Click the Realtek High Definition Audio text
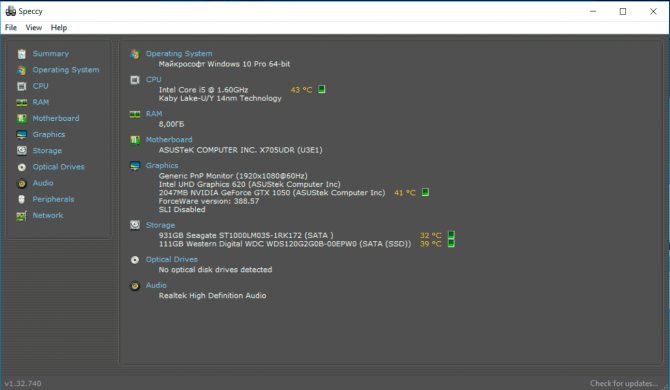 [x=212, y=296]
